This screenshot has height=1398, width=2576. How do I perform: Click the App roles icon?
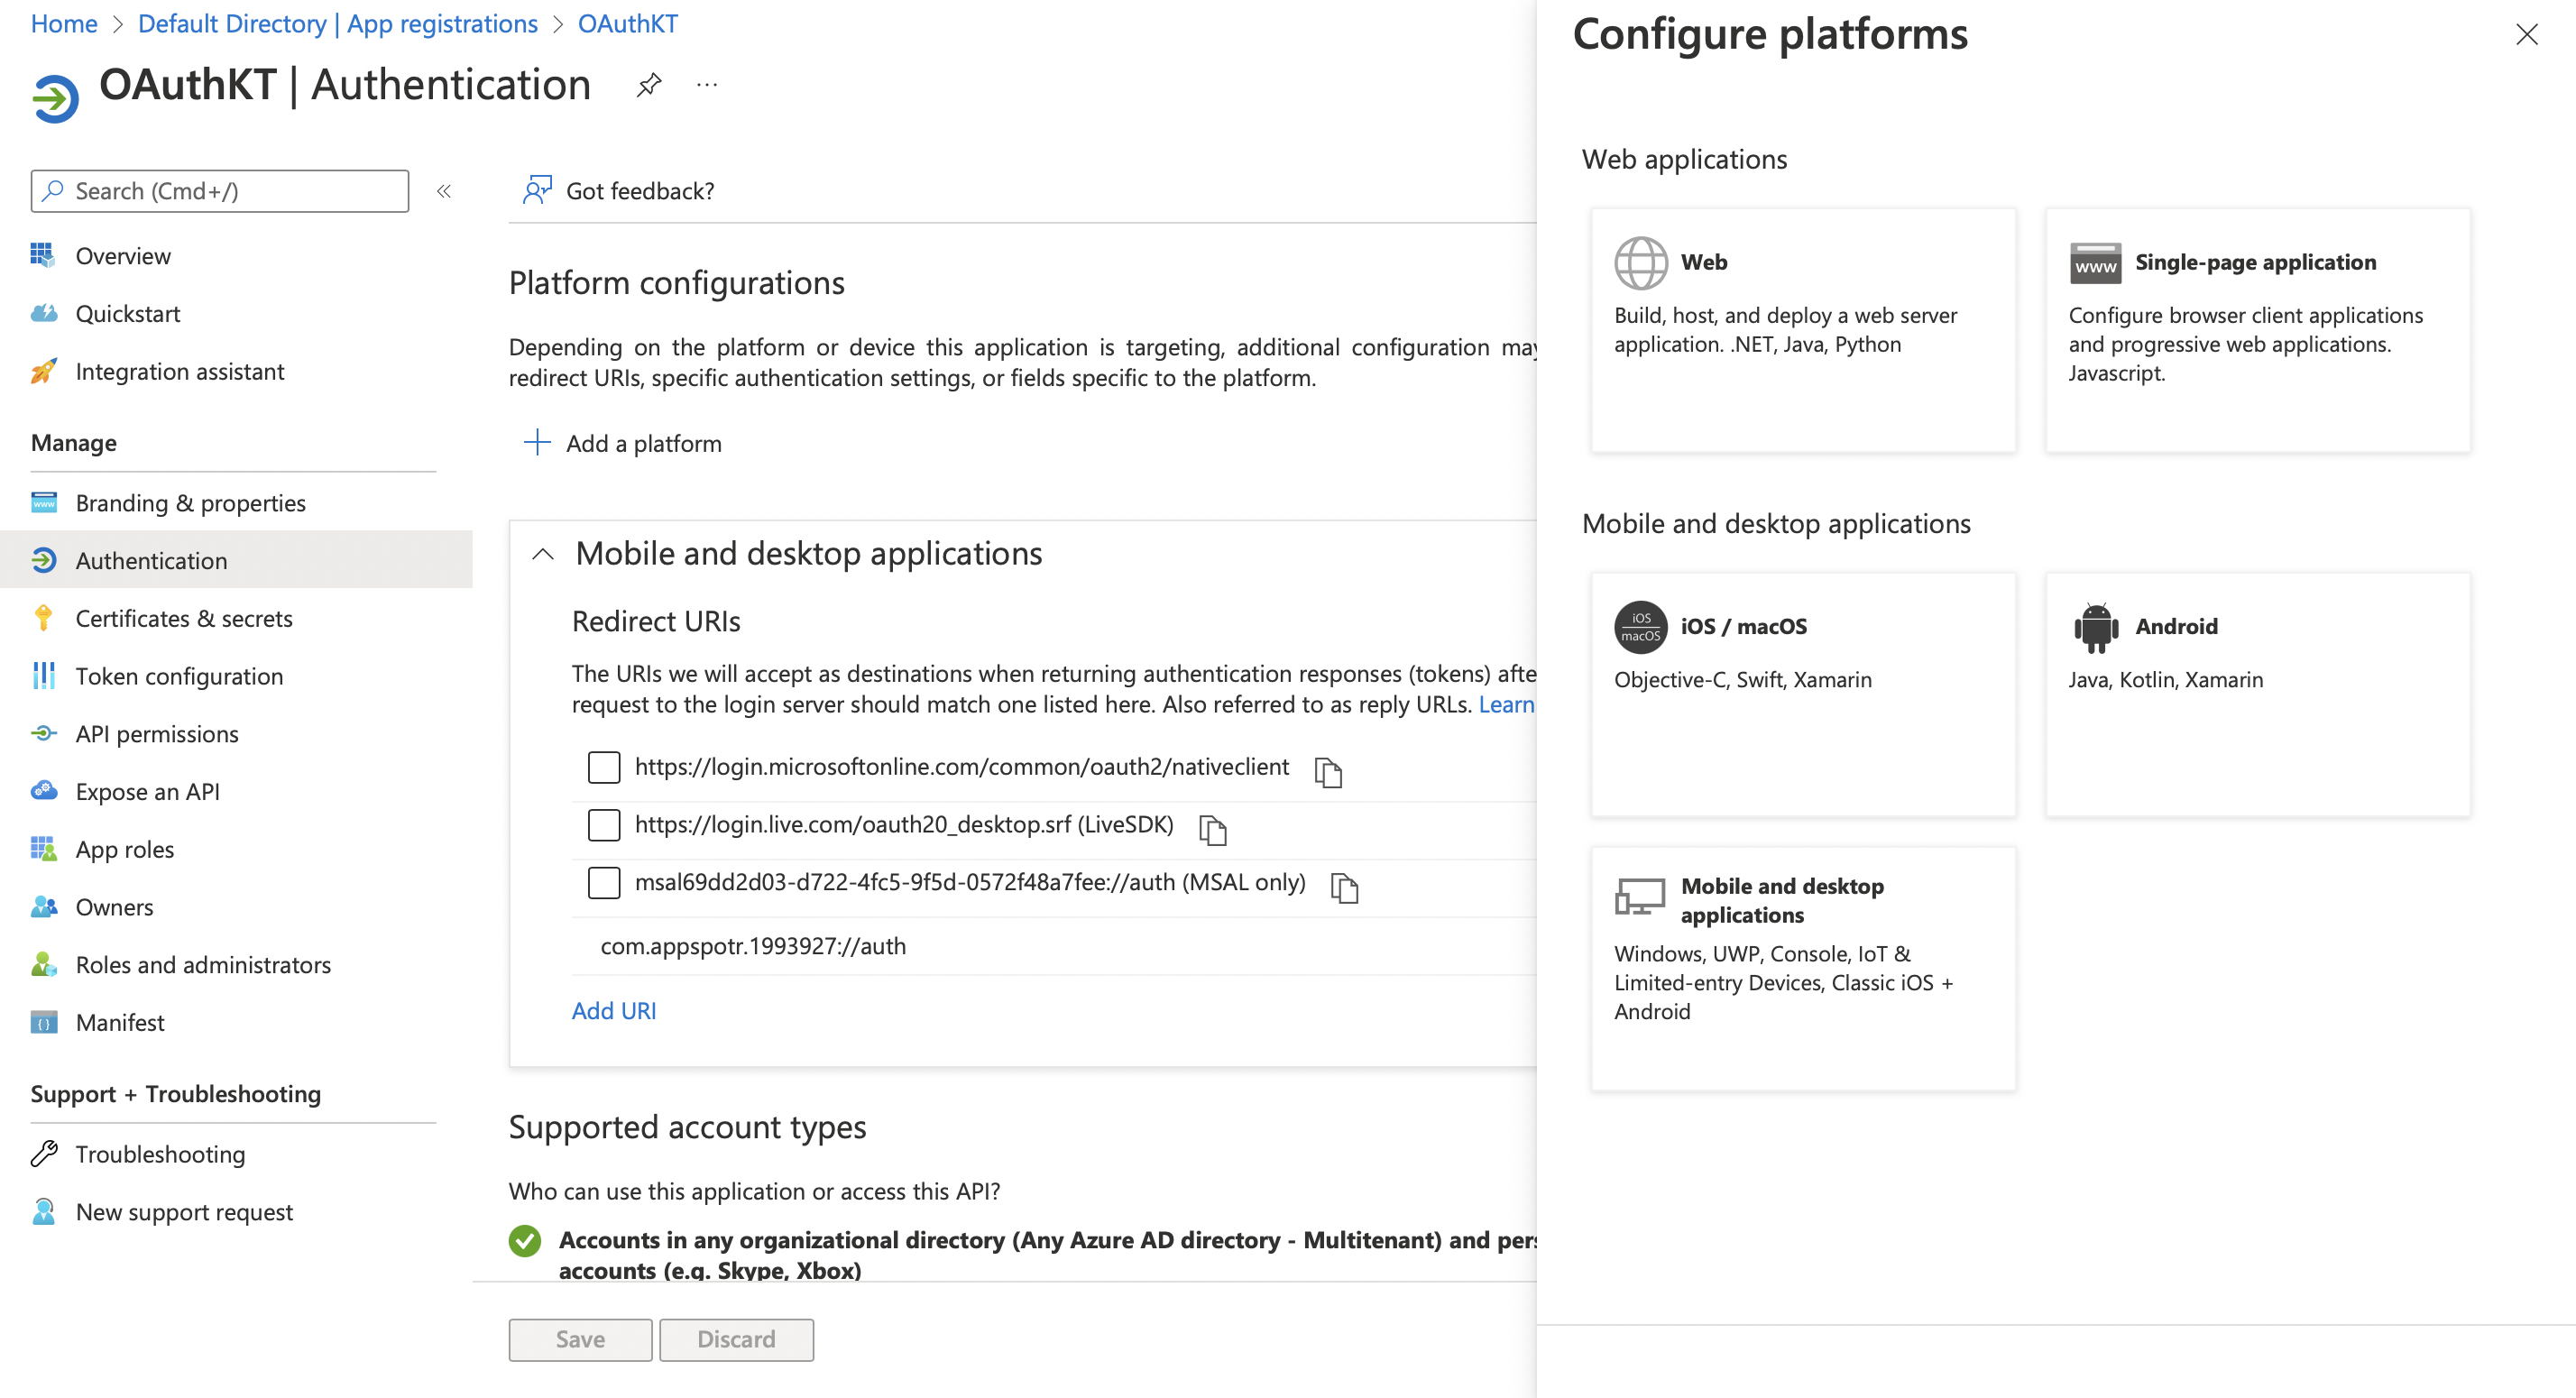(43, 850)
